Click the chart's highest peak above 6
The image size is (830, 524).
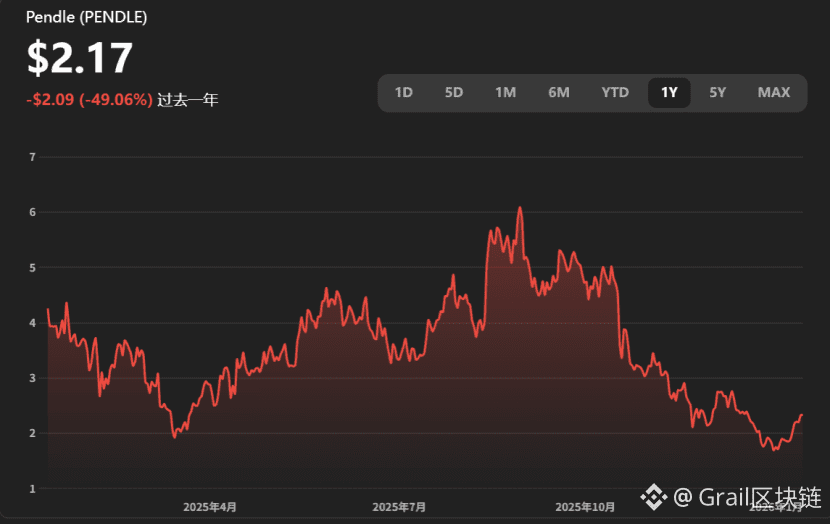coord(520,208)
